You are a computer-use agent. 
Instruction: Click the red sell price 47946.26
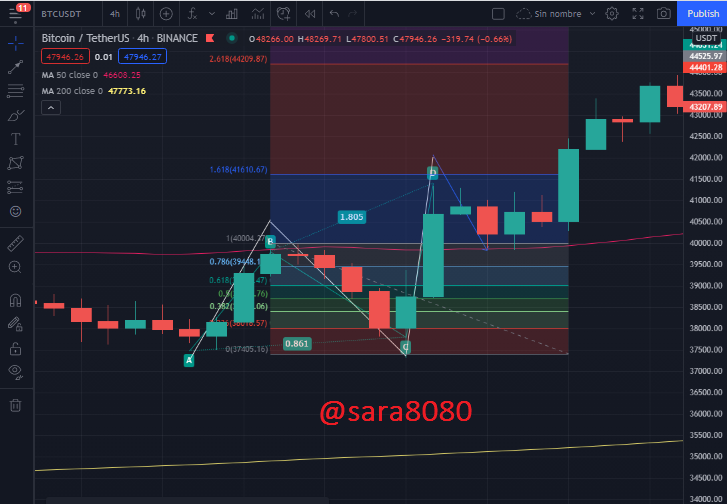65,57
